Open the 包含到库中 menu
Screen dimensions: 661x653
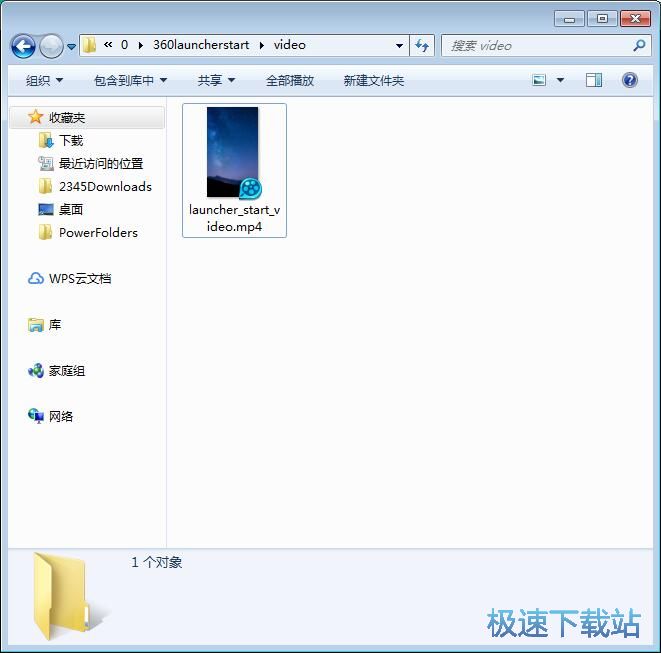[130, 80]
